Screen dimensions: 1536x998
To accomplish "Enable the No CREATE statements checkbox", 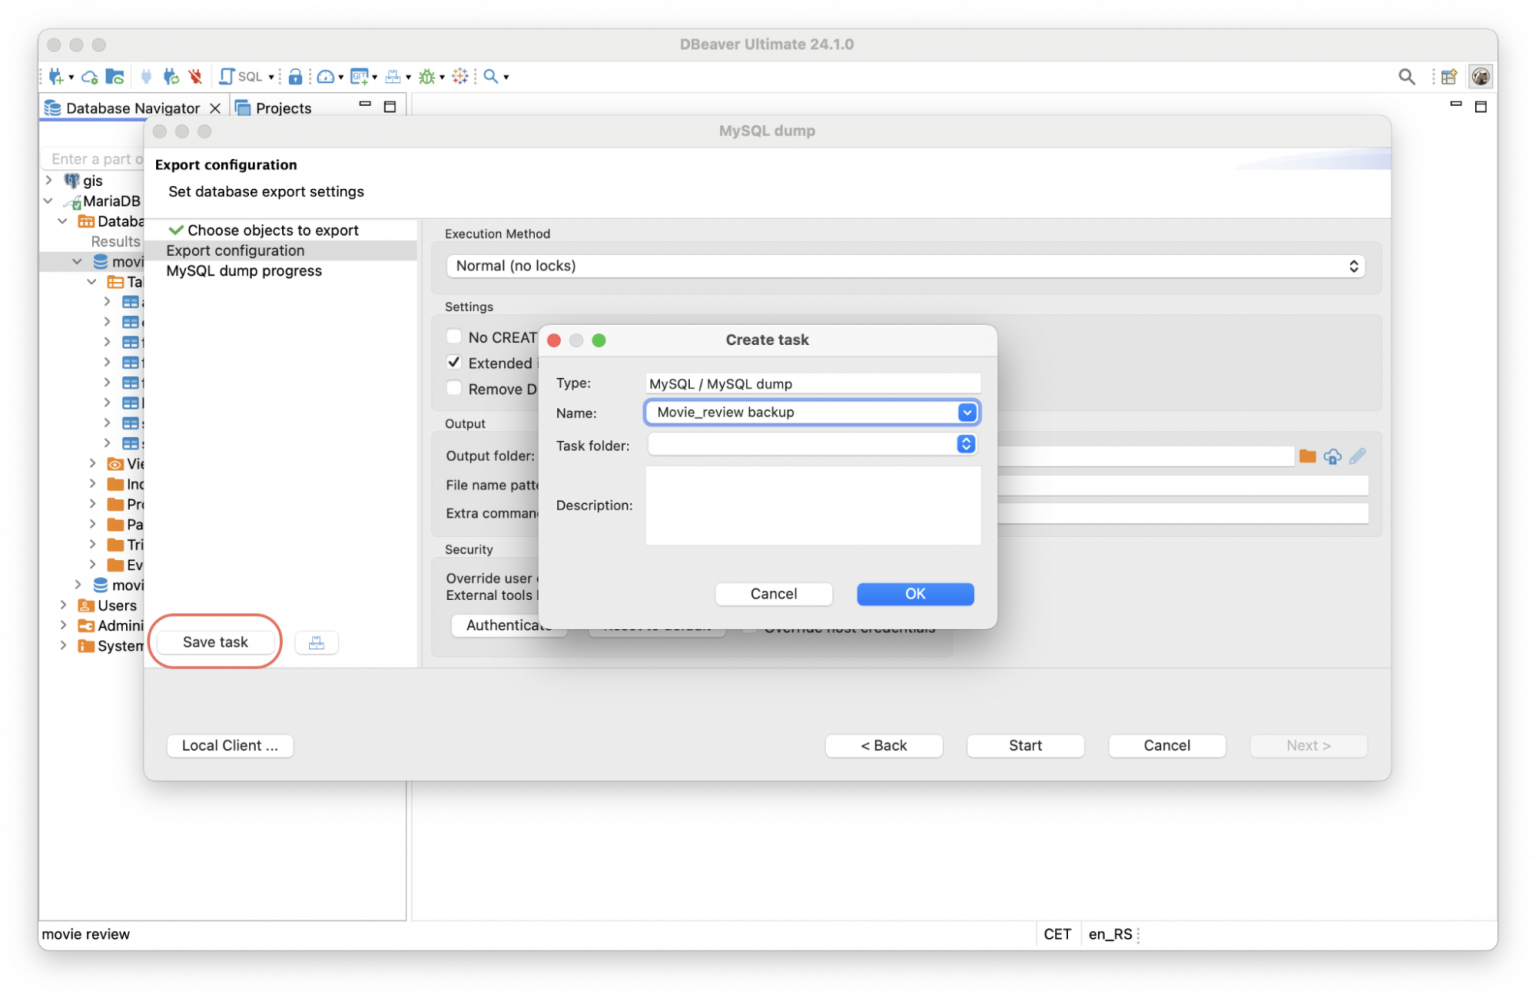I will click(454, 336).
